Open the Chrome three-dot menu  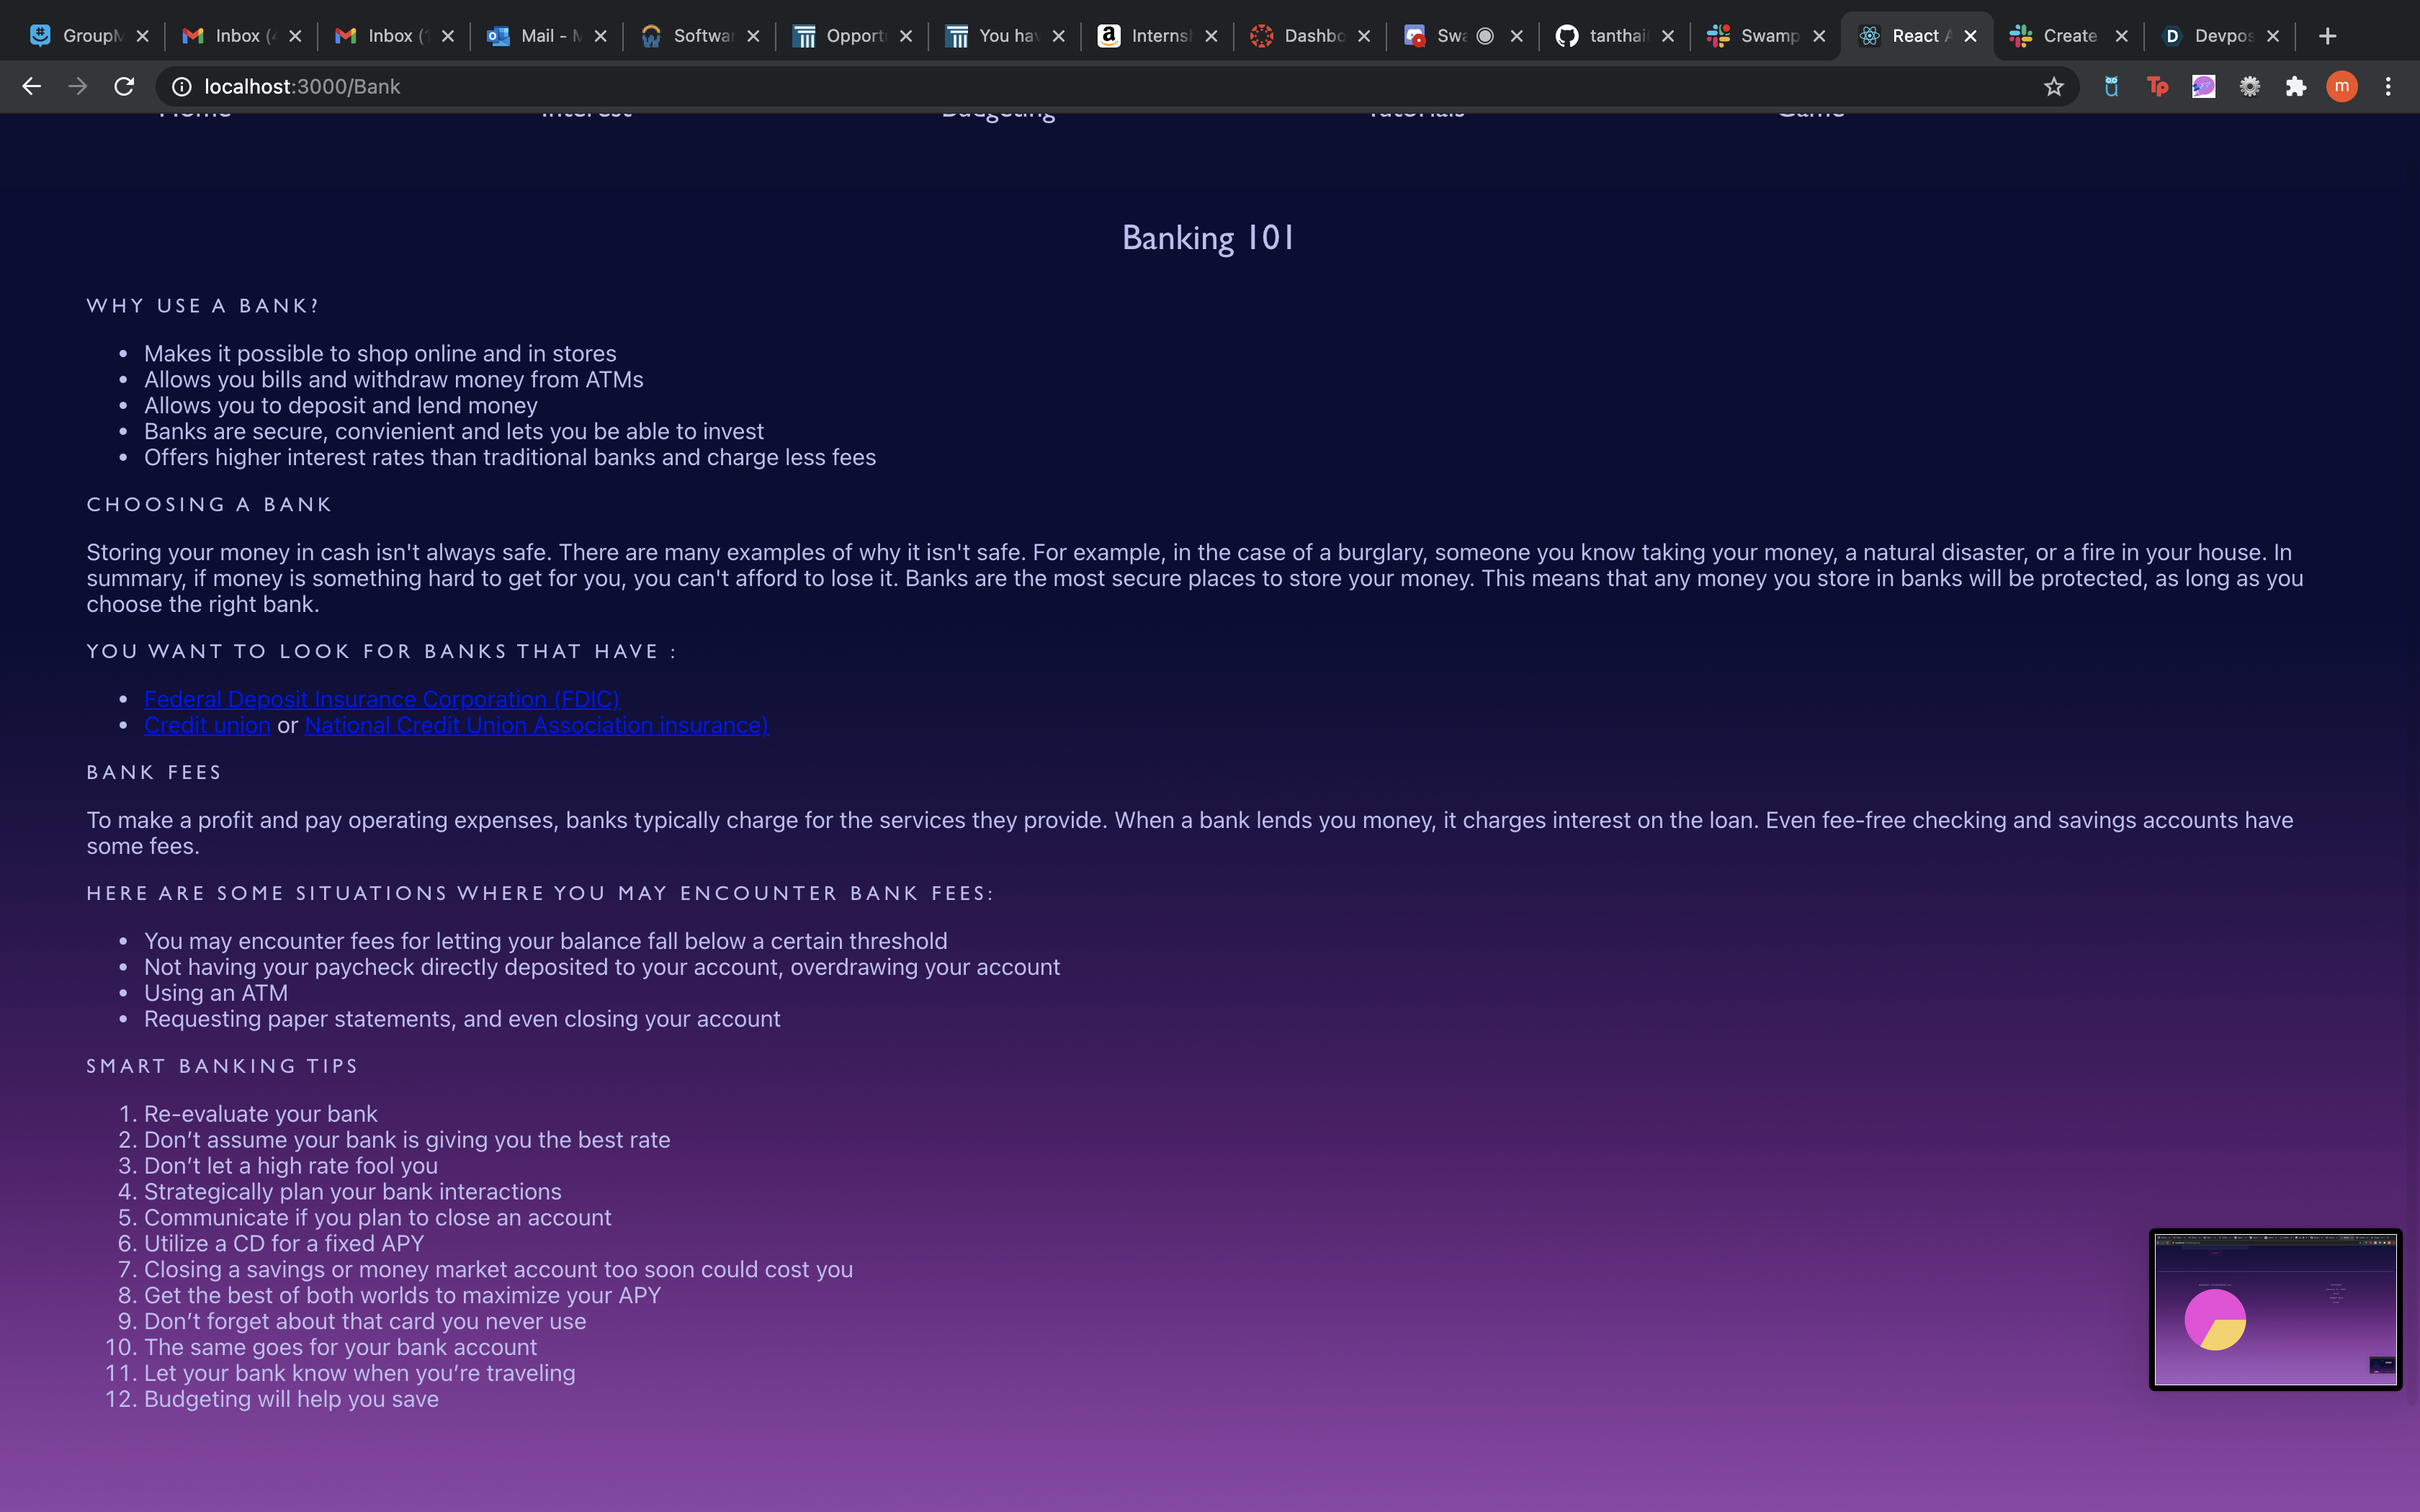coord(2388,87)
